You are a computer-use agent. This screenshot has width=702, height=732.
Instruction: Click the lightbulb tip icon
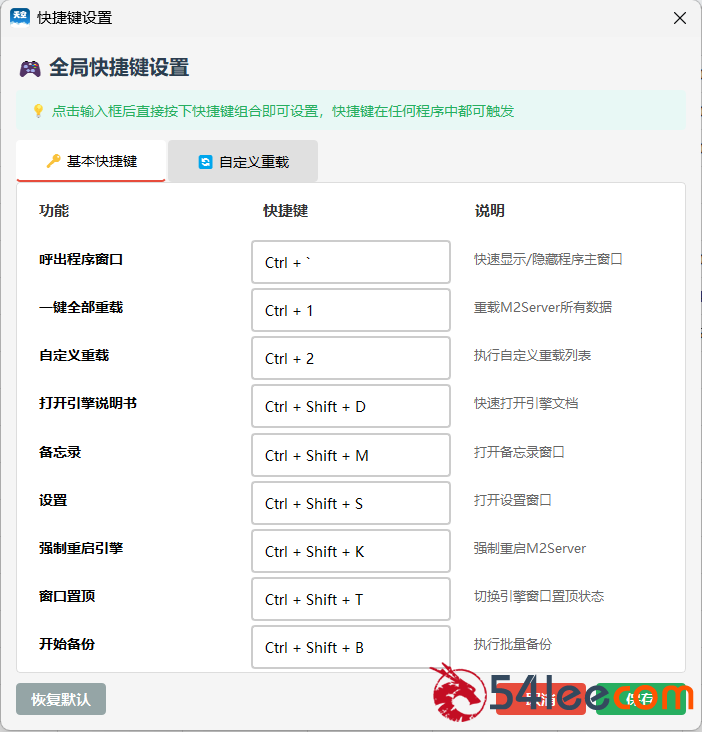tap(38, 111)
